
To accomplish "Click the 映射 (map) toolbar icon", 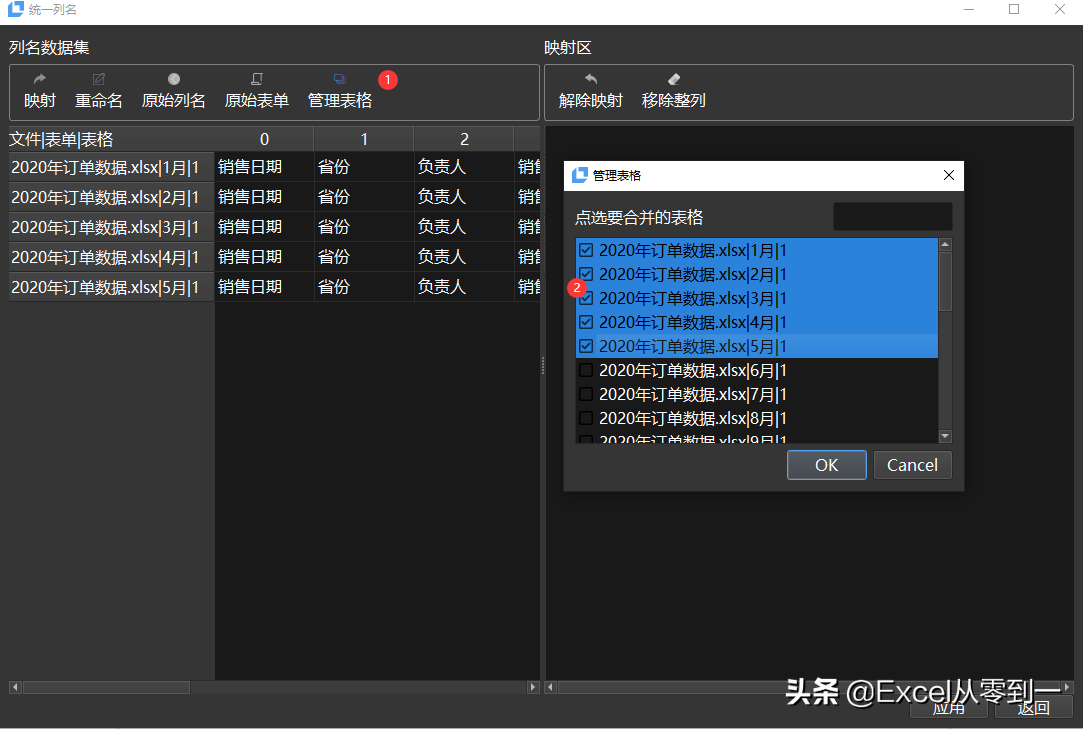I will point(39,79).
